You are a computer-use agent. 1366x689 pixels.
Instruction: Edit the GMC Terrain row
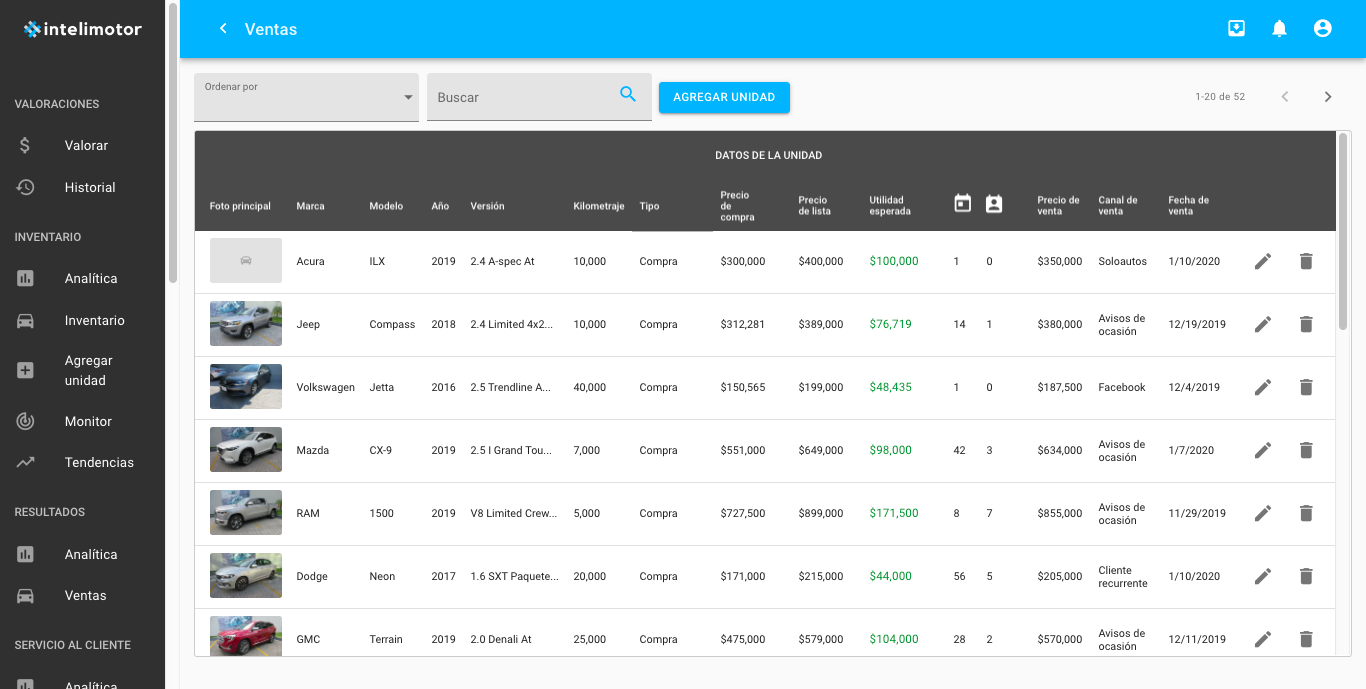1263,639
